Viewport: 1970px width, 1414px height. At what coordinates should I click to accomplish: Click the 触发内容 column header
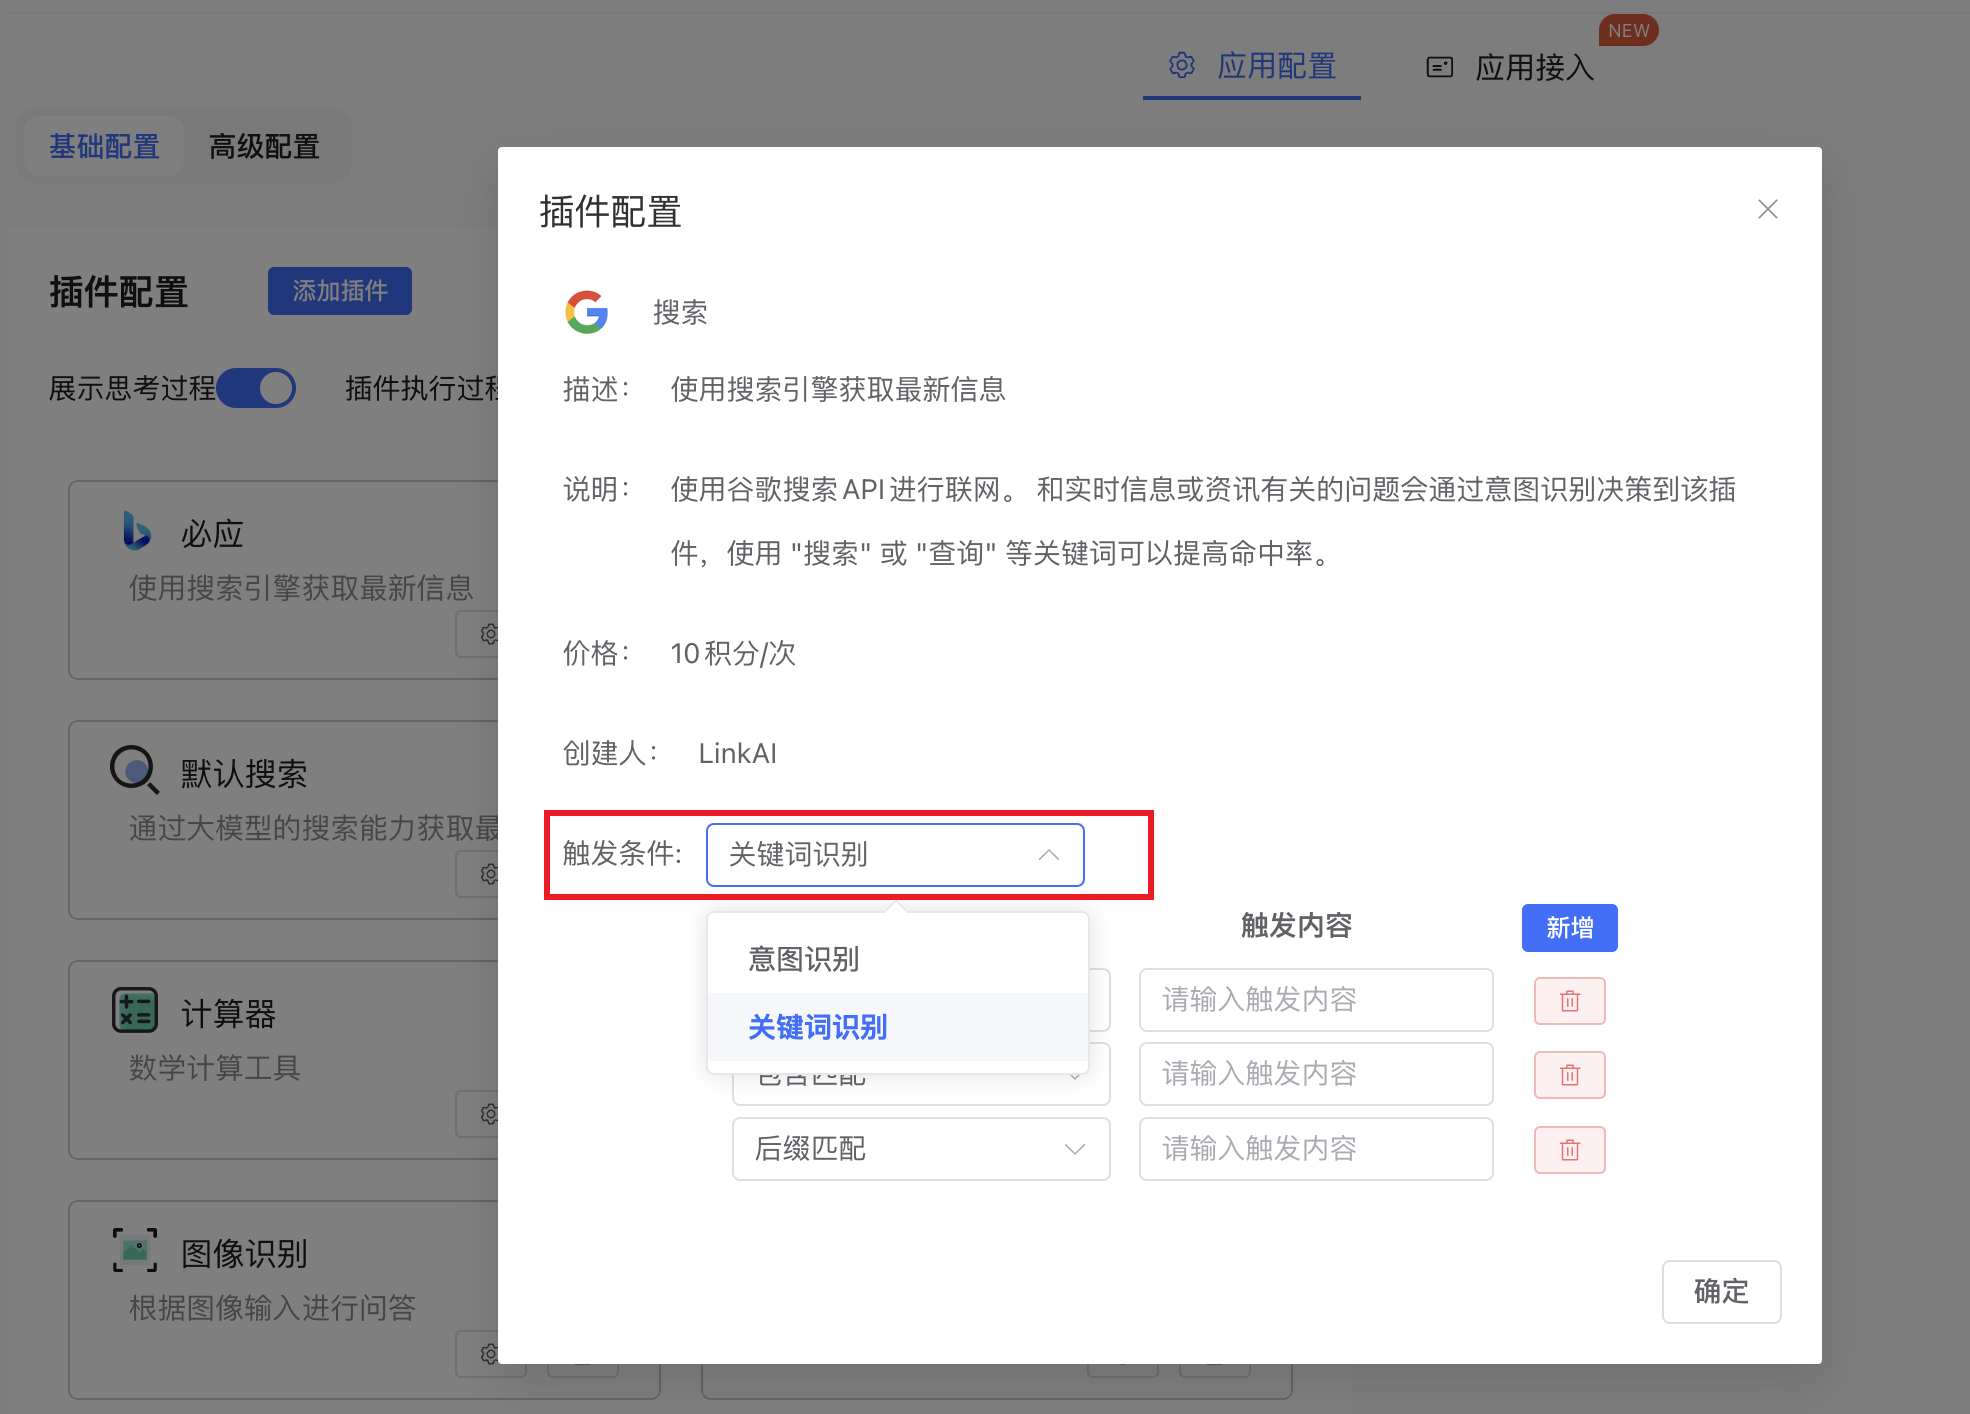coord(1296,926)
